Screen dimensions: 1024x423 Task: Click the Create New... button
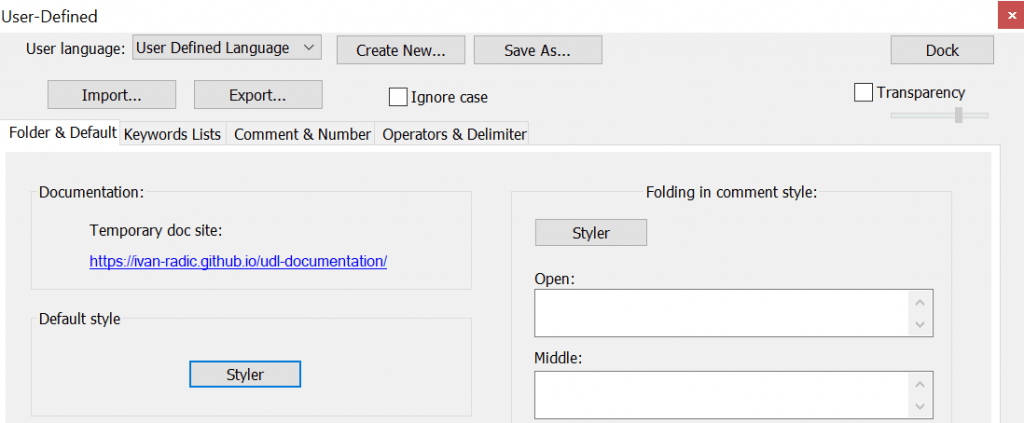(400, 50)
